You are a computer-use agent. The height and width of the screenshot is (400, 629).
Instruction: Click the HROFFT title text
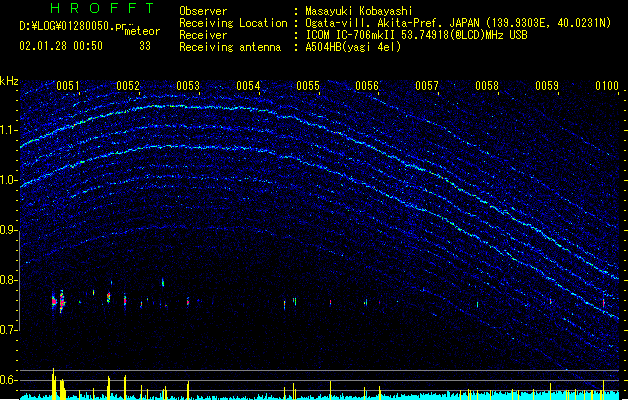(x=102, y=8)
